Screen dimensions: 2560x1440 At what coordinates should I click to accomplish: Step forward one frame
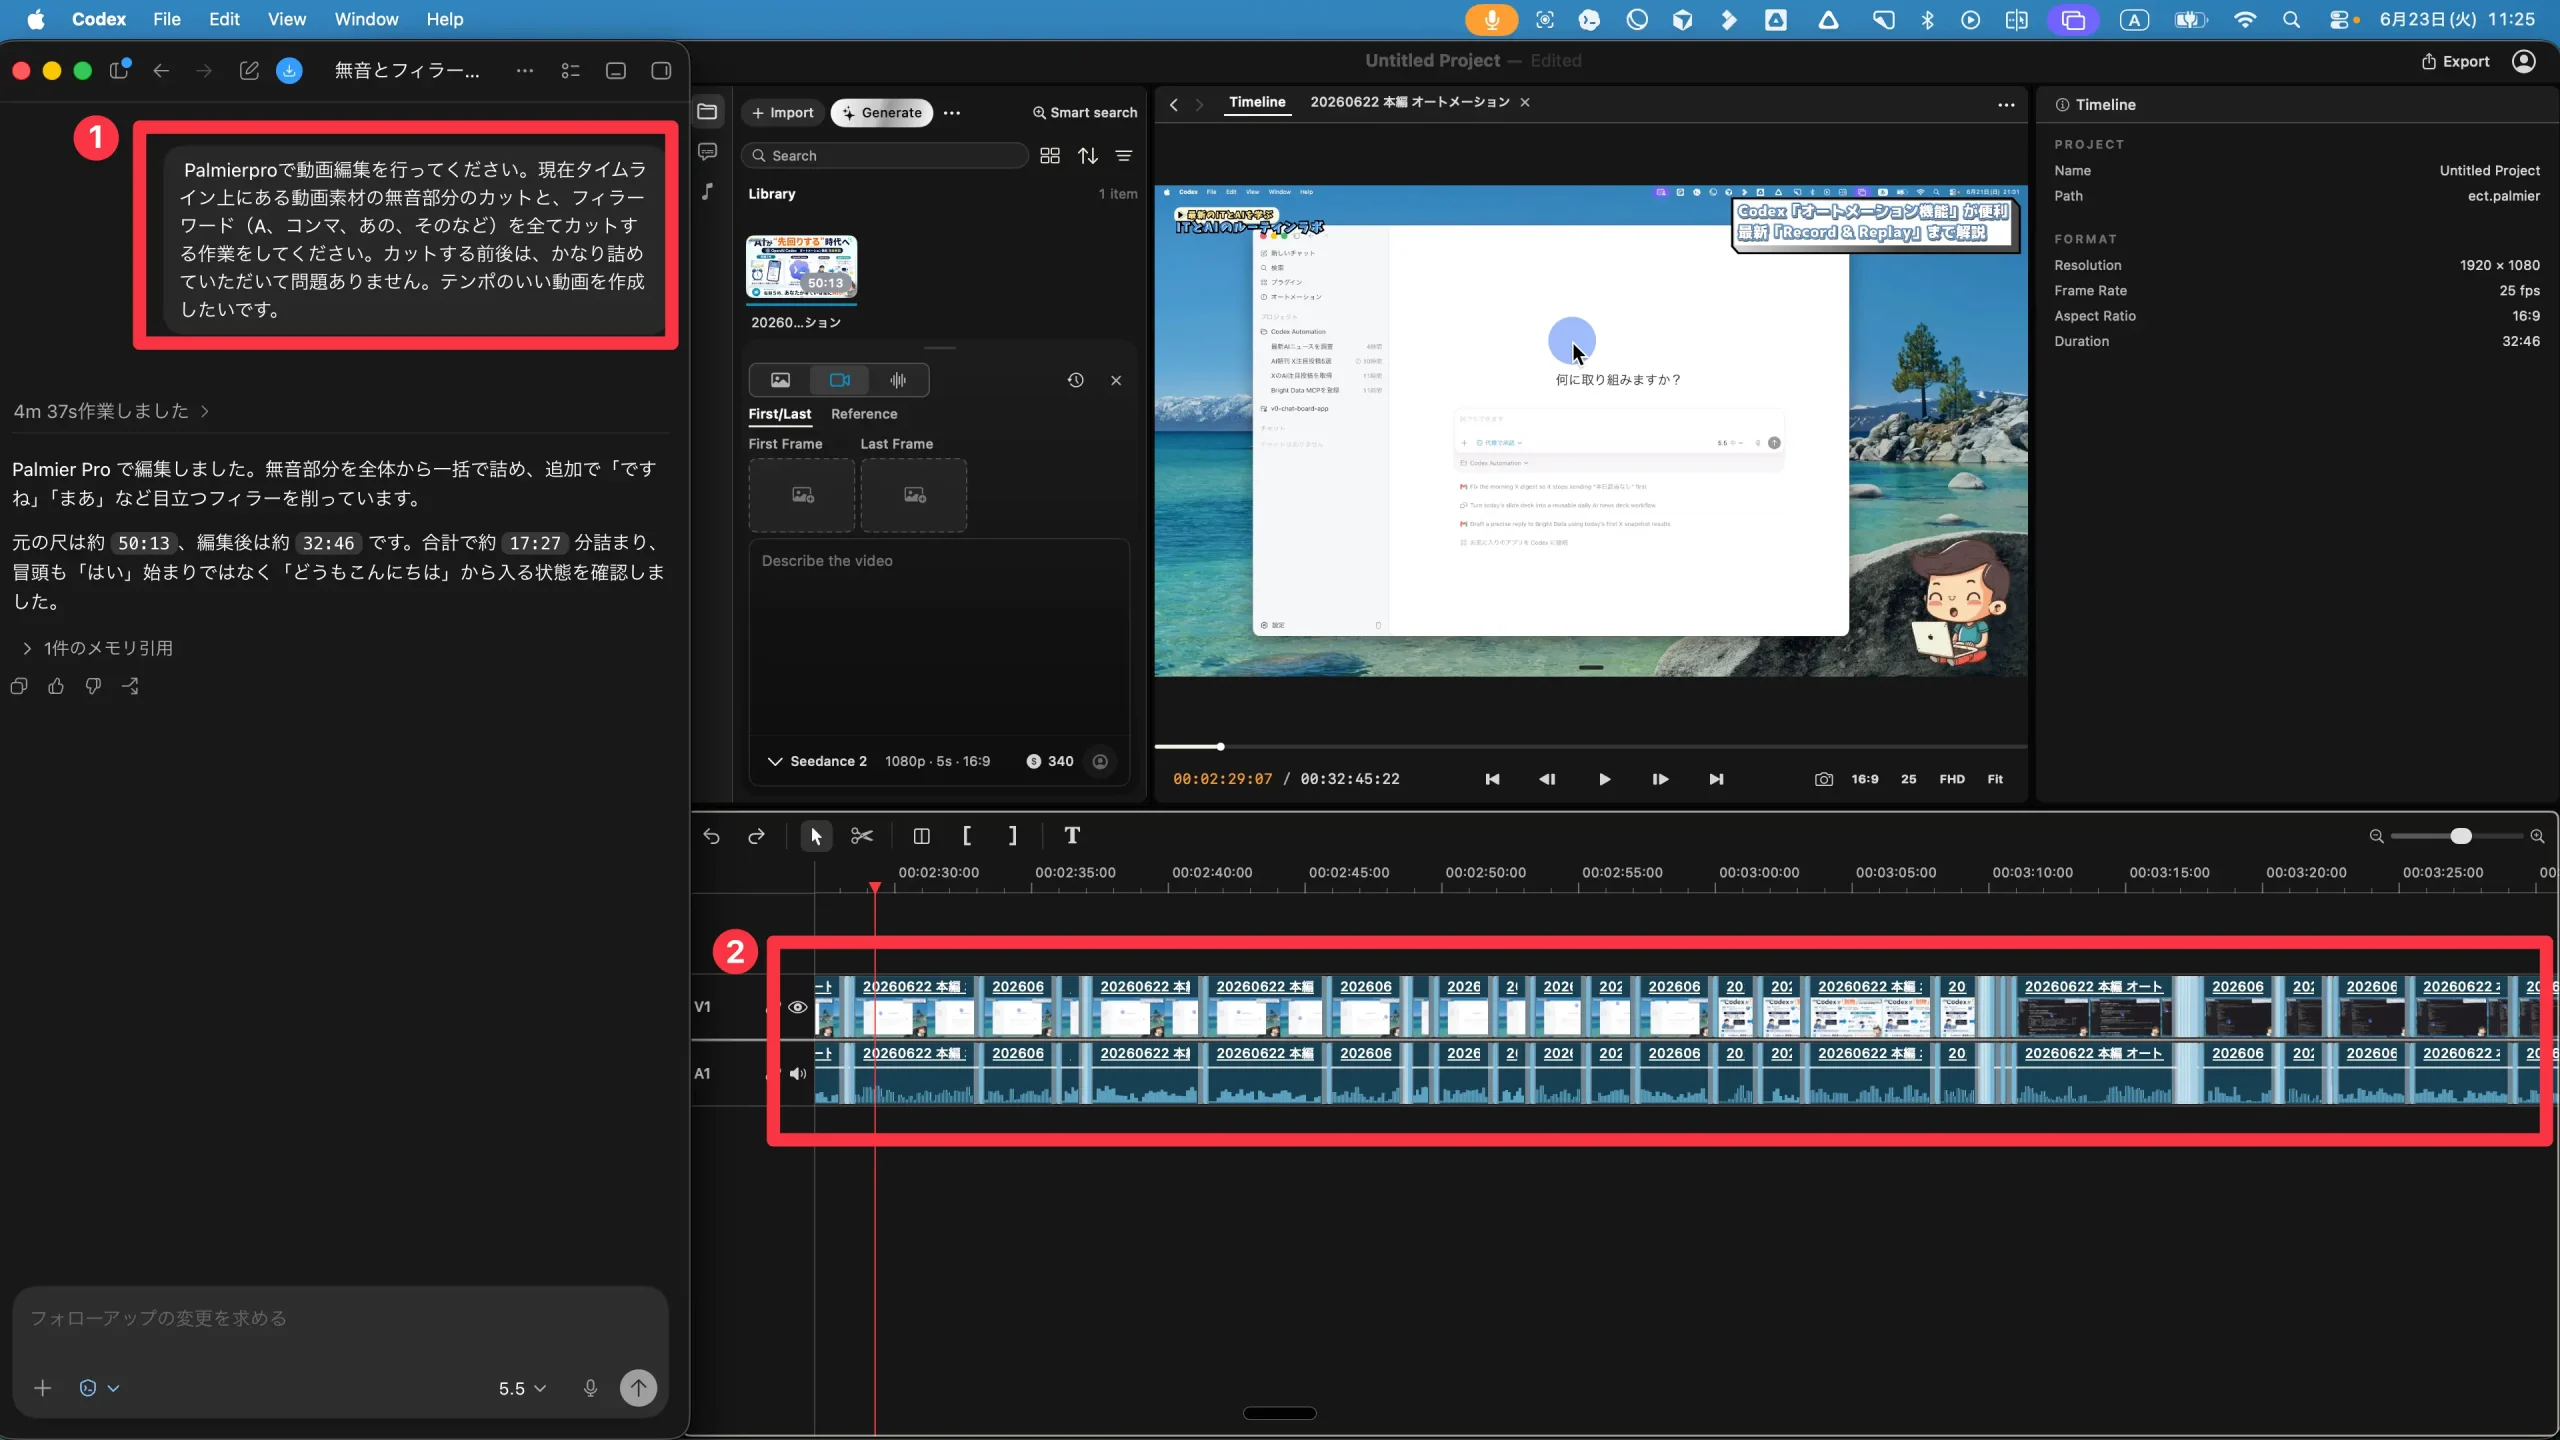click(x=1660, y=779)
